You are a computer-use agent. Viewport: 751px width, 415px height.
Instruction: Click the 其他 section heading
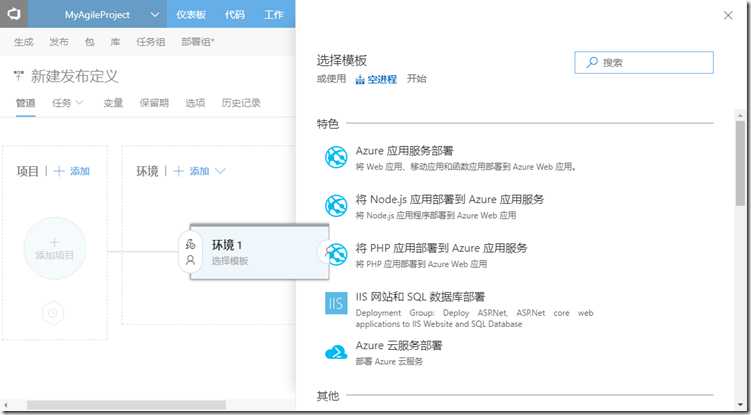click(328, 396)
